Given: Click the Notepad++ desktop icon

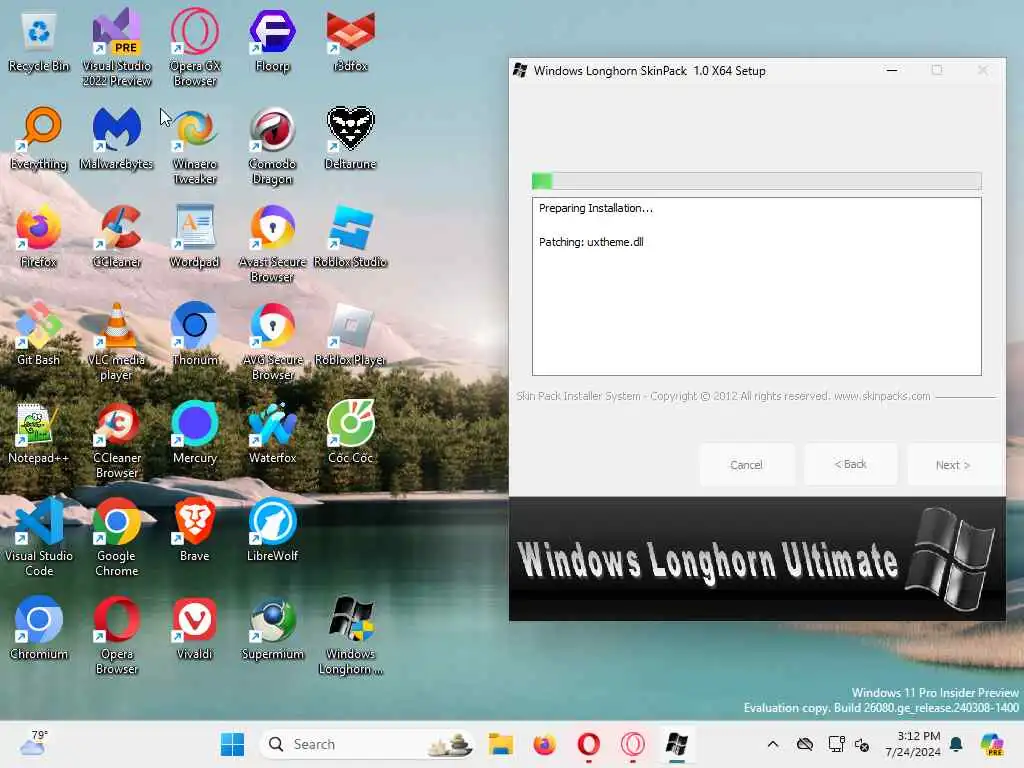Looking at the screenshot, I should (x=39, y=432).
